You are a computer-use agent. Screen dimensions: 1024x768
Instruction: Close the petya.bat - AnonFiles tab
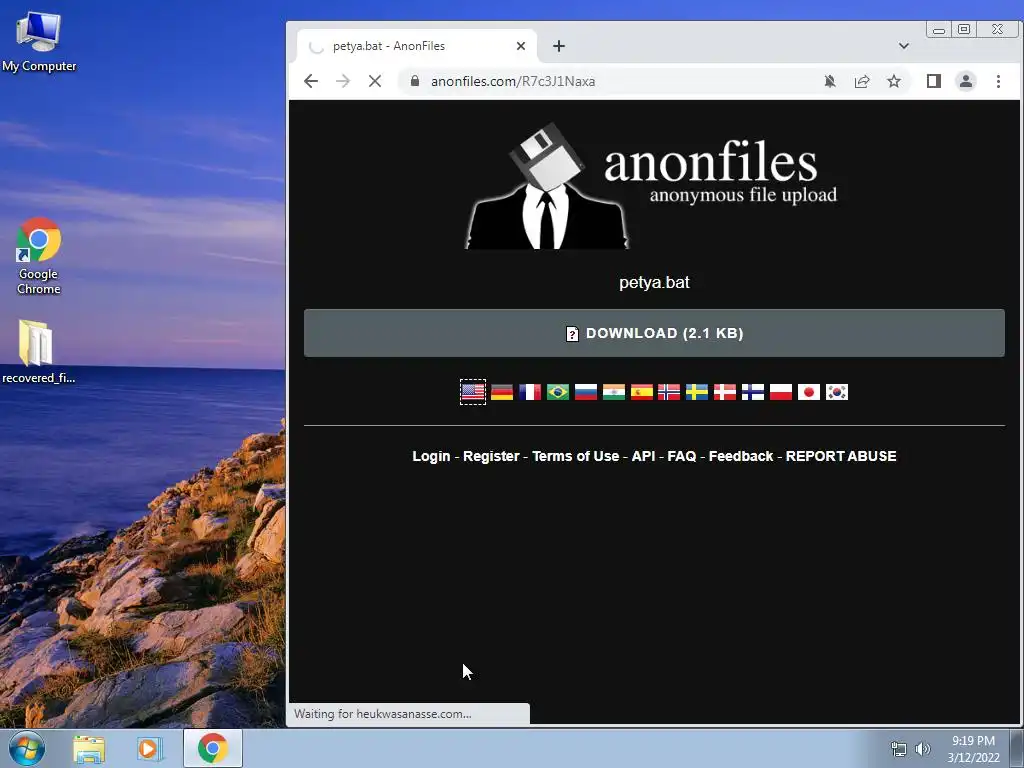pos(520,46)
